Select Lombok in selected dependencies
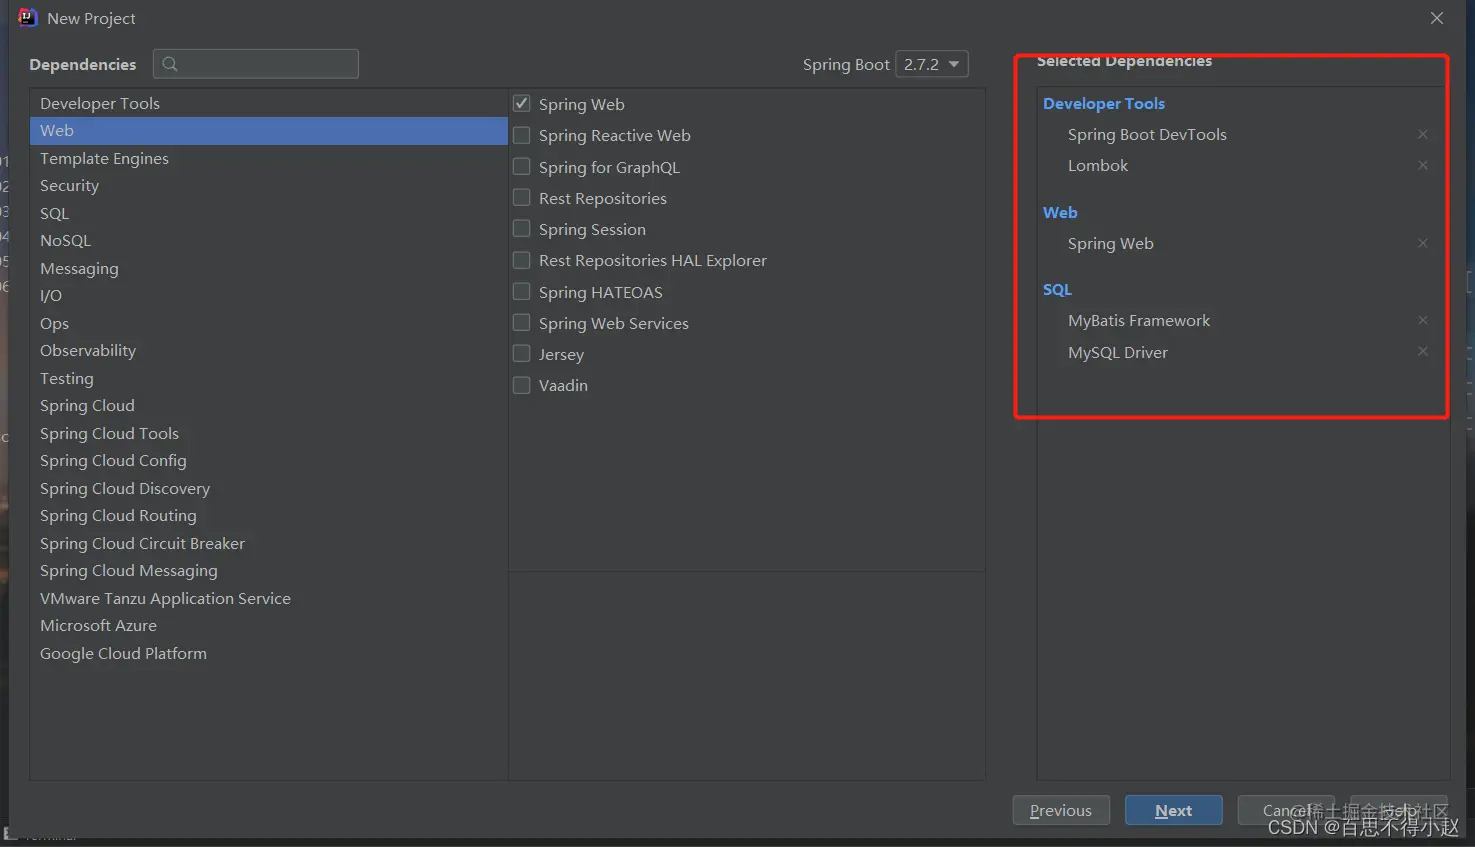The image size is (1475, 847). coord(1098,165)
